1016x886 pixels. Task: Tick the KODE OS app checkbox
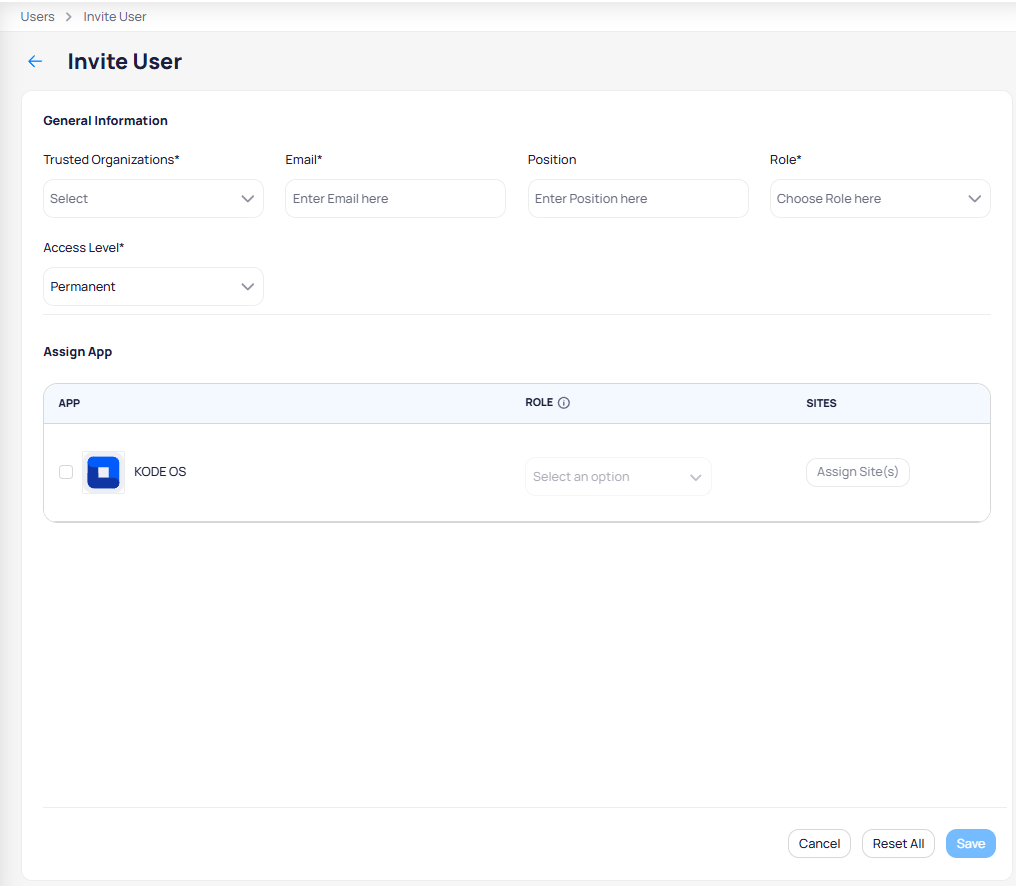pos(66,472)
